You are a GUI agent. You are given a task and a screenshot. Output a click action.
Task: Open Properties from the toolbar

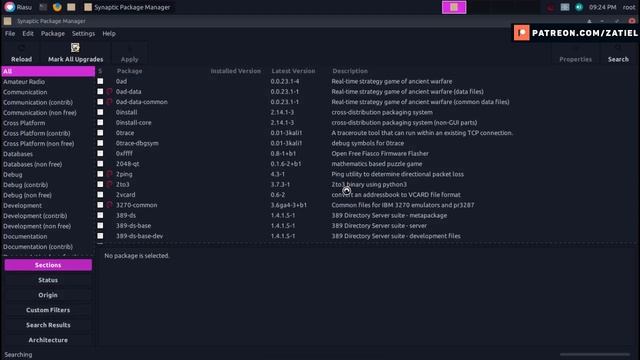576,53
